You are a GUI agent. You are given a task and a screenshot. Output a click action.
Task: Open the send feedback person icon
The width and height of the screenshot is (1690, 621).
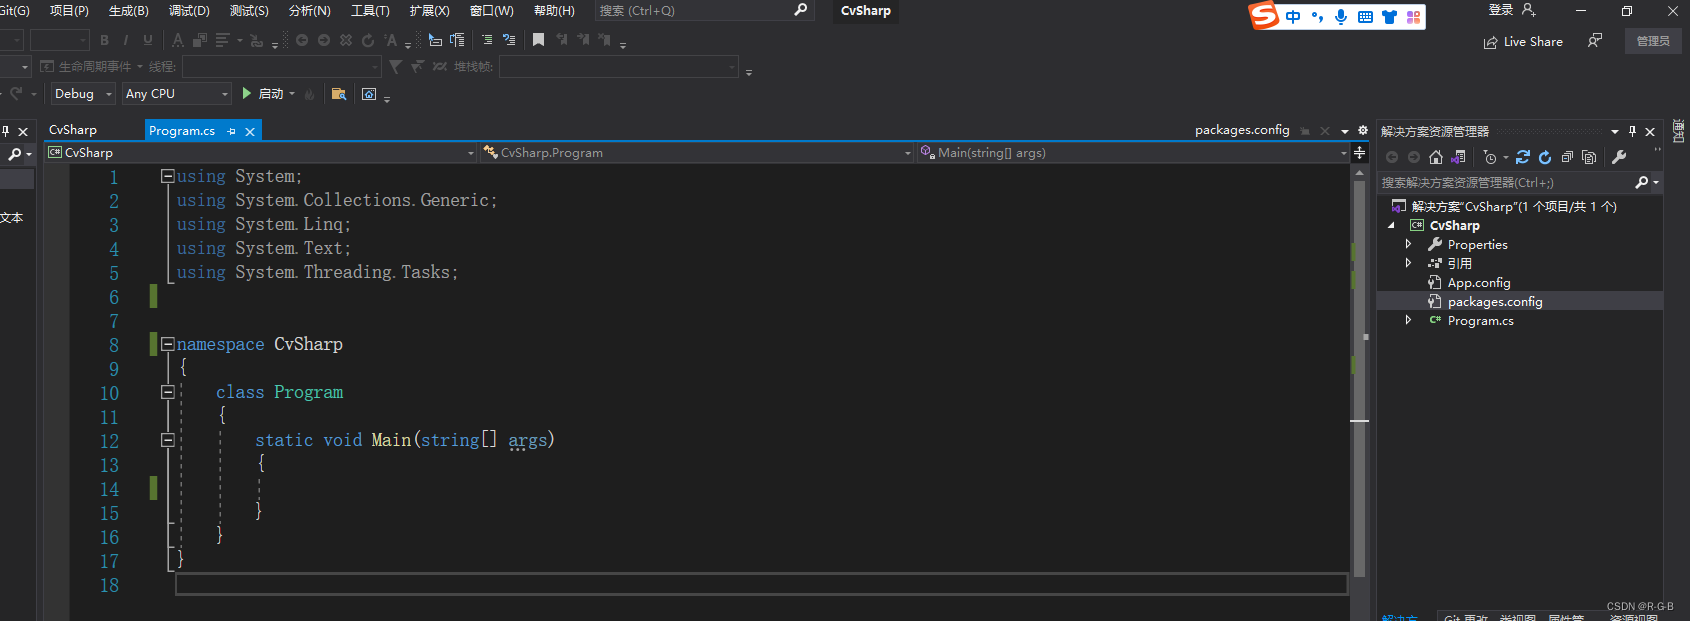(x=1595, y=41)
